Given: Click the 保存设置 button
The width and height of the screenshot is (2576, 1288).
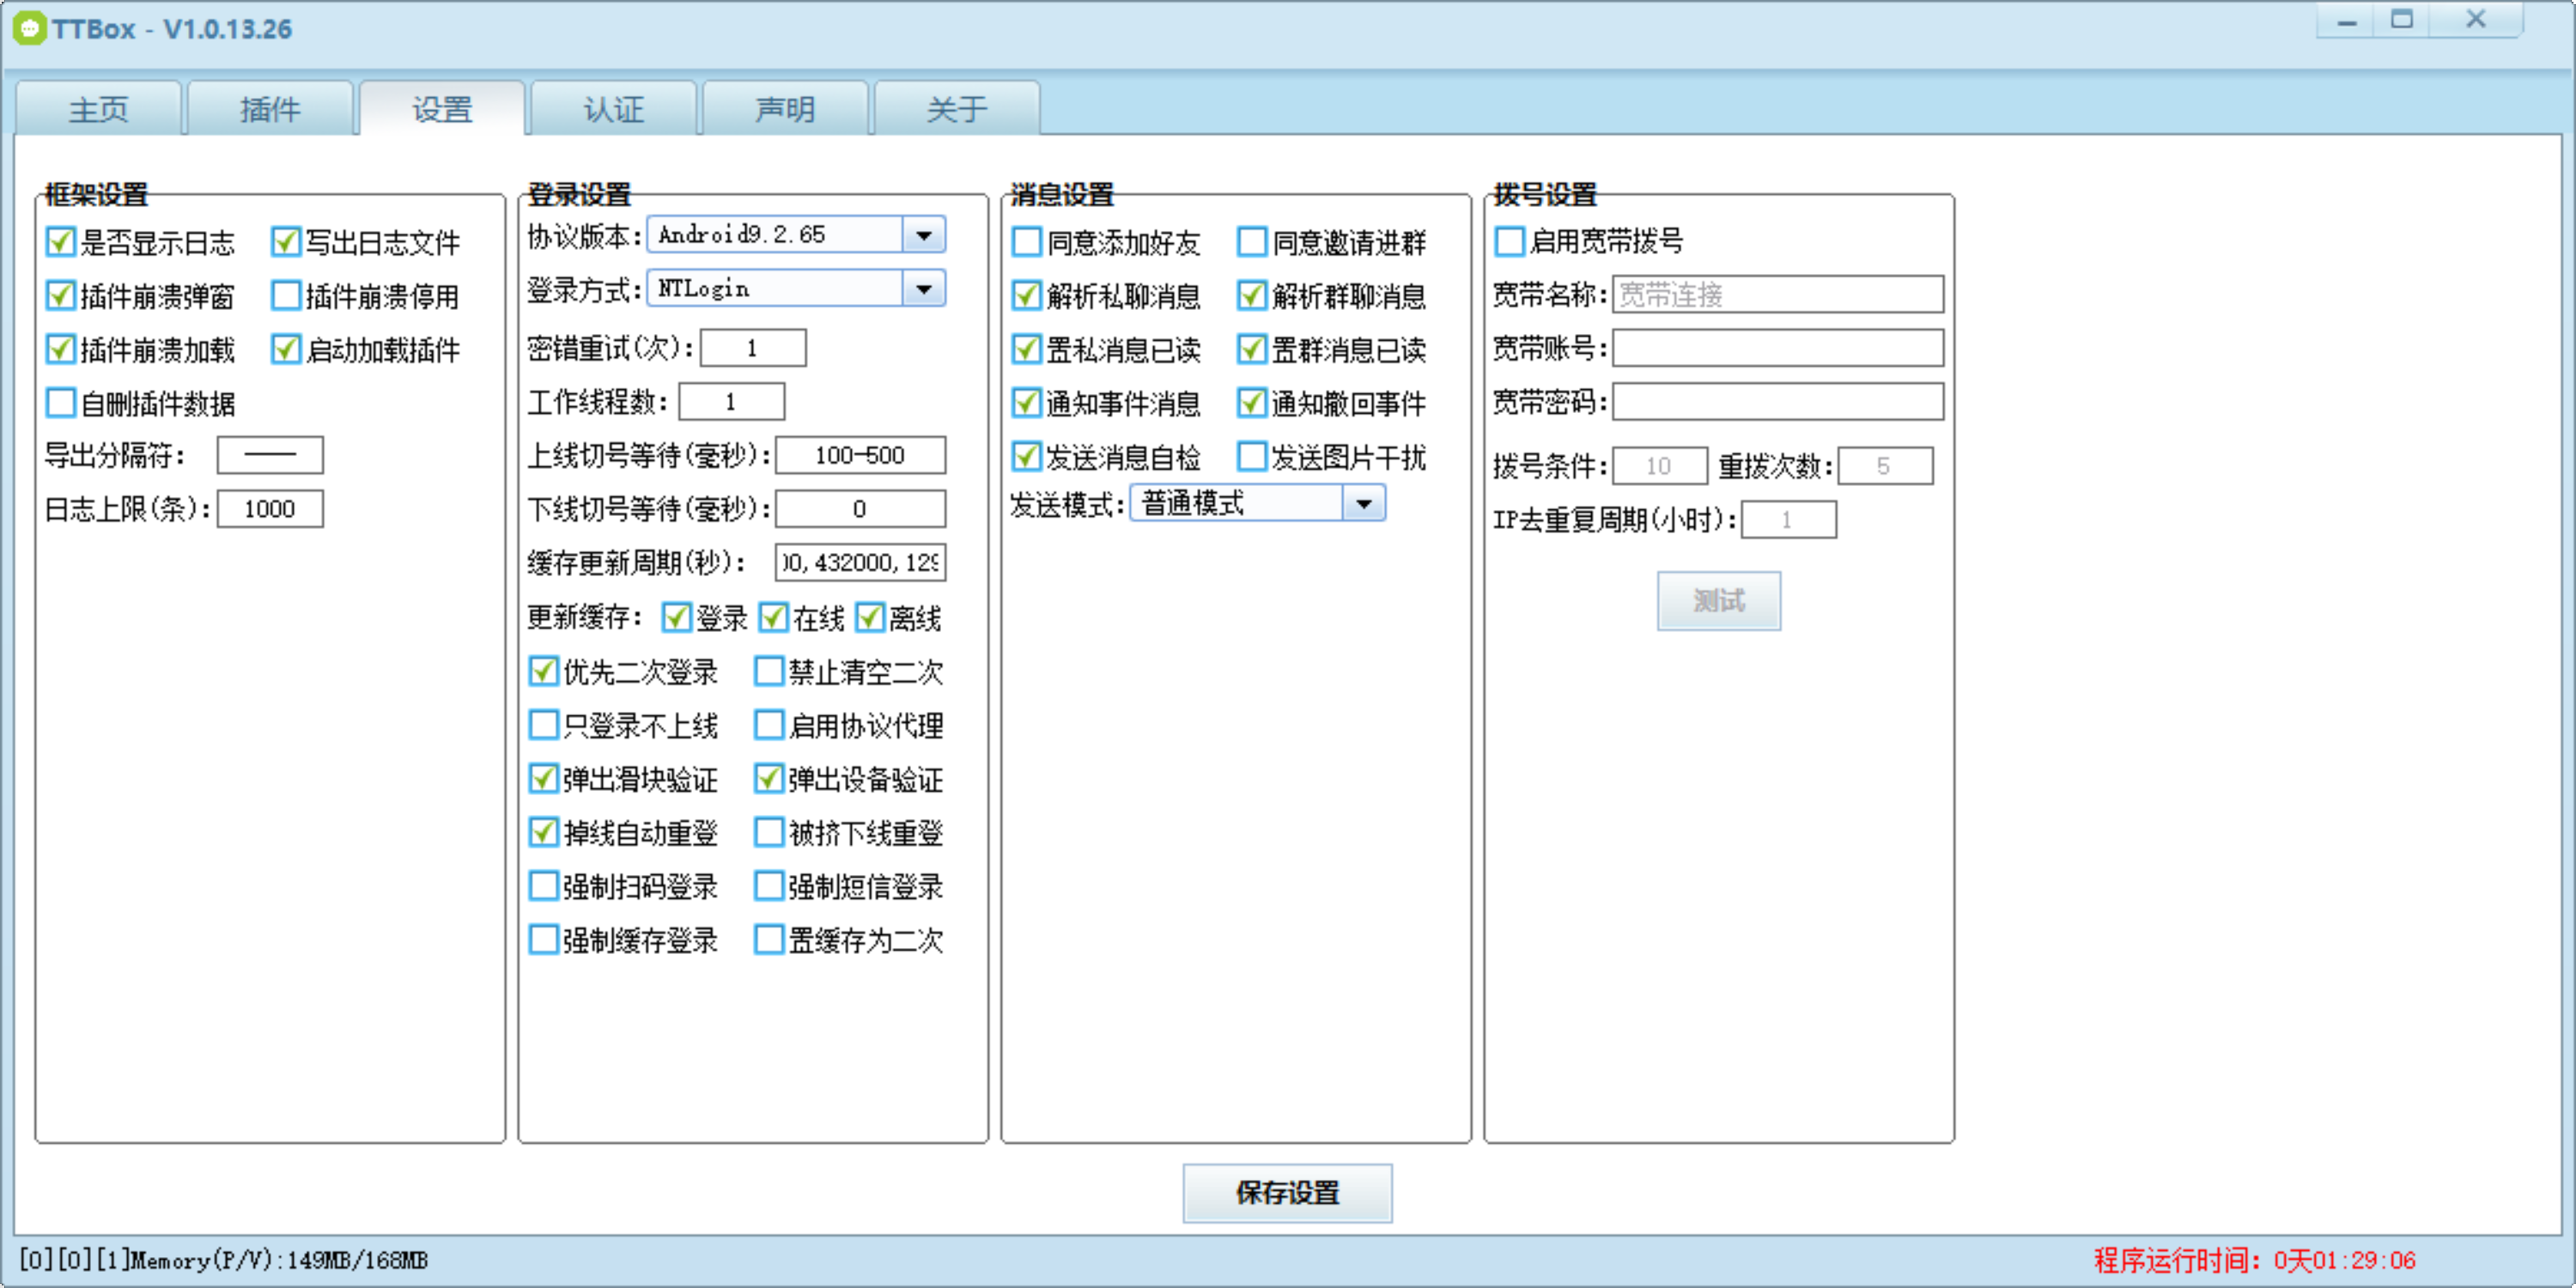Looking at the screenshot, I should click(x=1287, y=1192).
